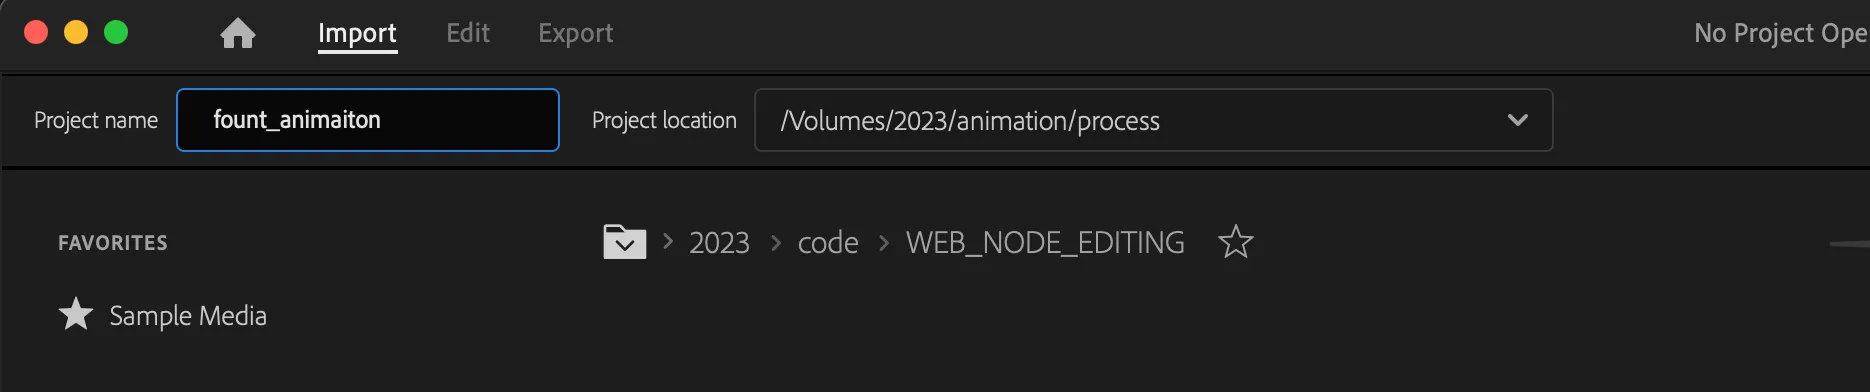Viewport: 1870px width, 392px height.
Task: Click the FAVORITES section header
Action: coord(113,243)
